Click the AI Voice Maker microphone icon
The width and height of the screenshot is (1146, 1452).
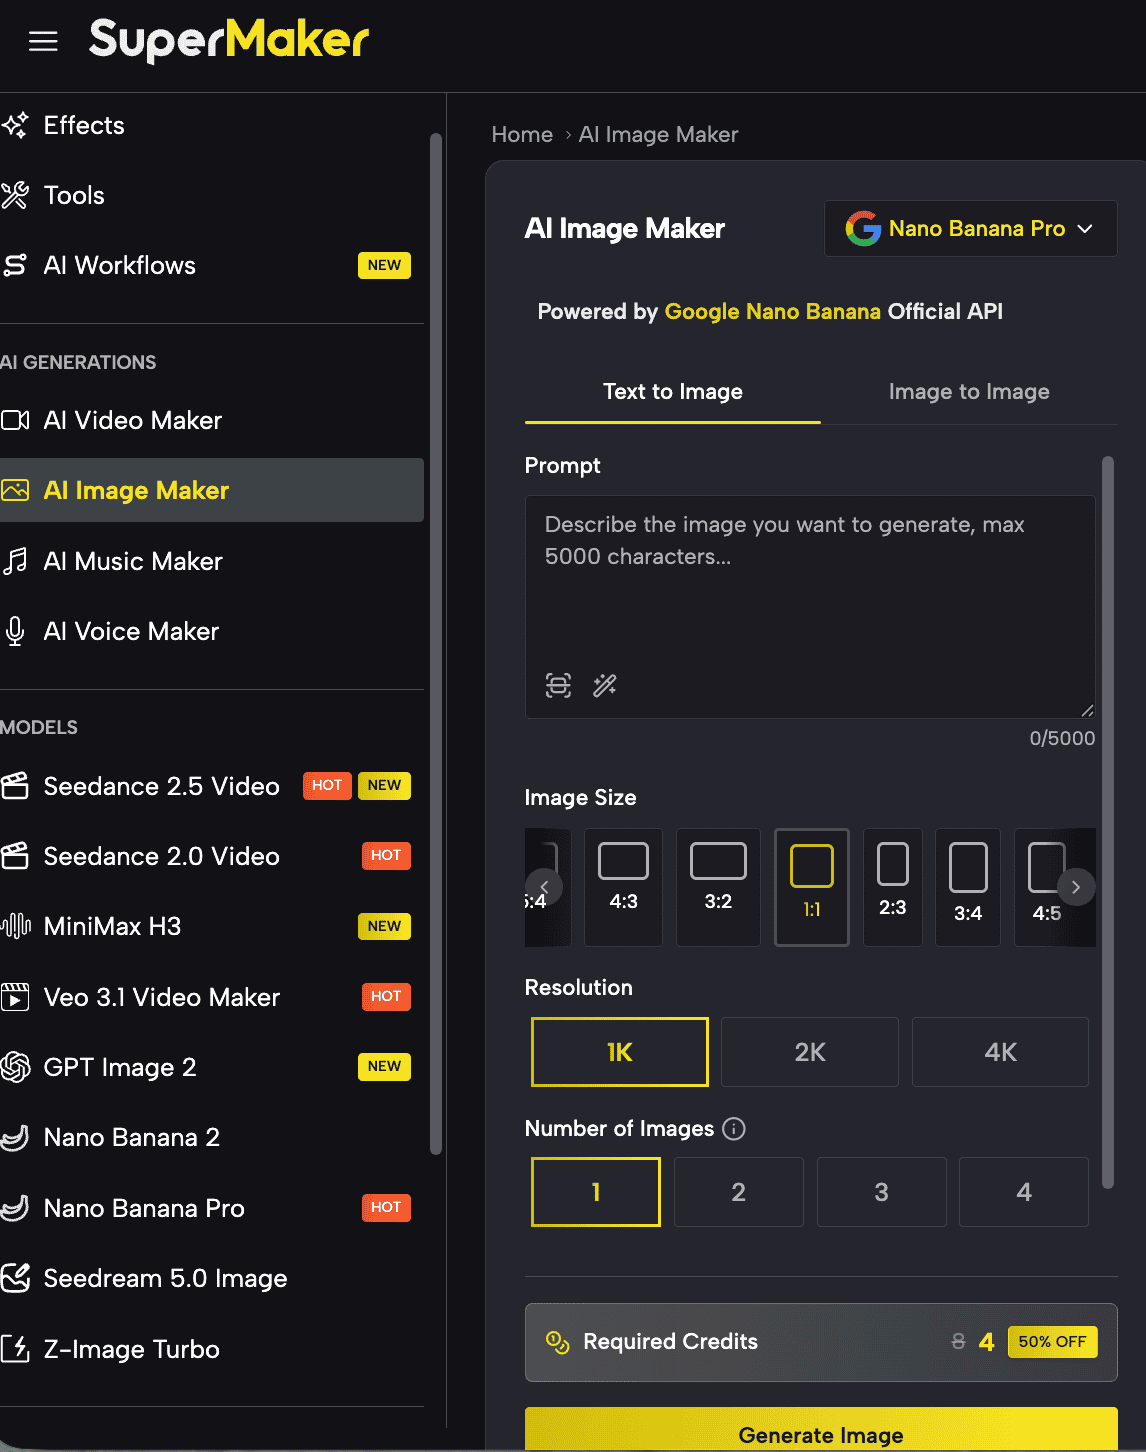coord(15,631)
